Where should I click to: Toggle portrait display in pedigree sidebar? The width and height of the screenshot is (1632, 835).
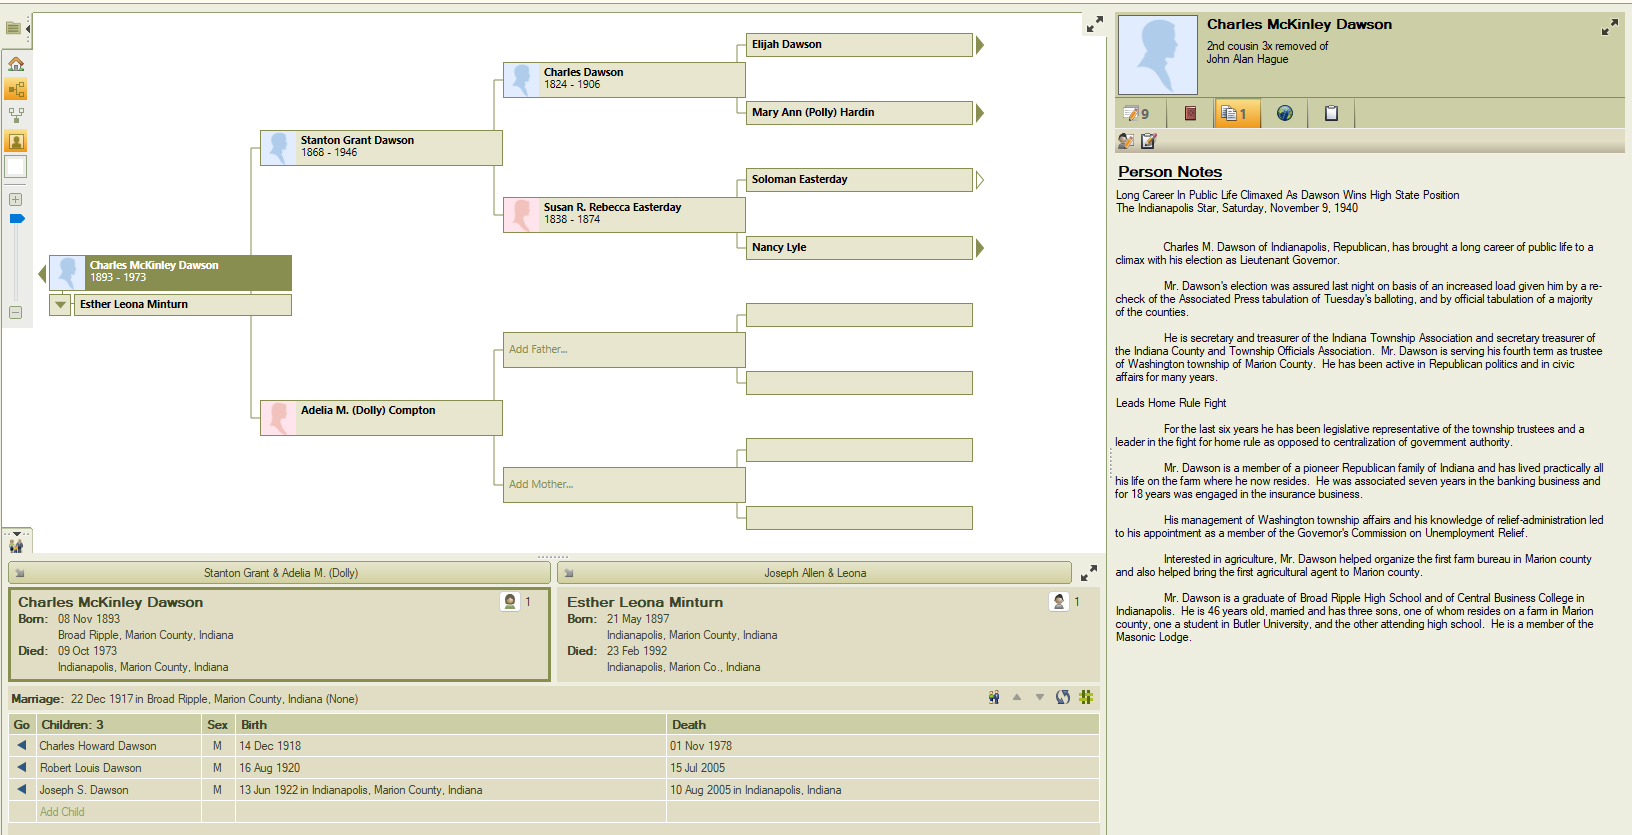(16, 141)
